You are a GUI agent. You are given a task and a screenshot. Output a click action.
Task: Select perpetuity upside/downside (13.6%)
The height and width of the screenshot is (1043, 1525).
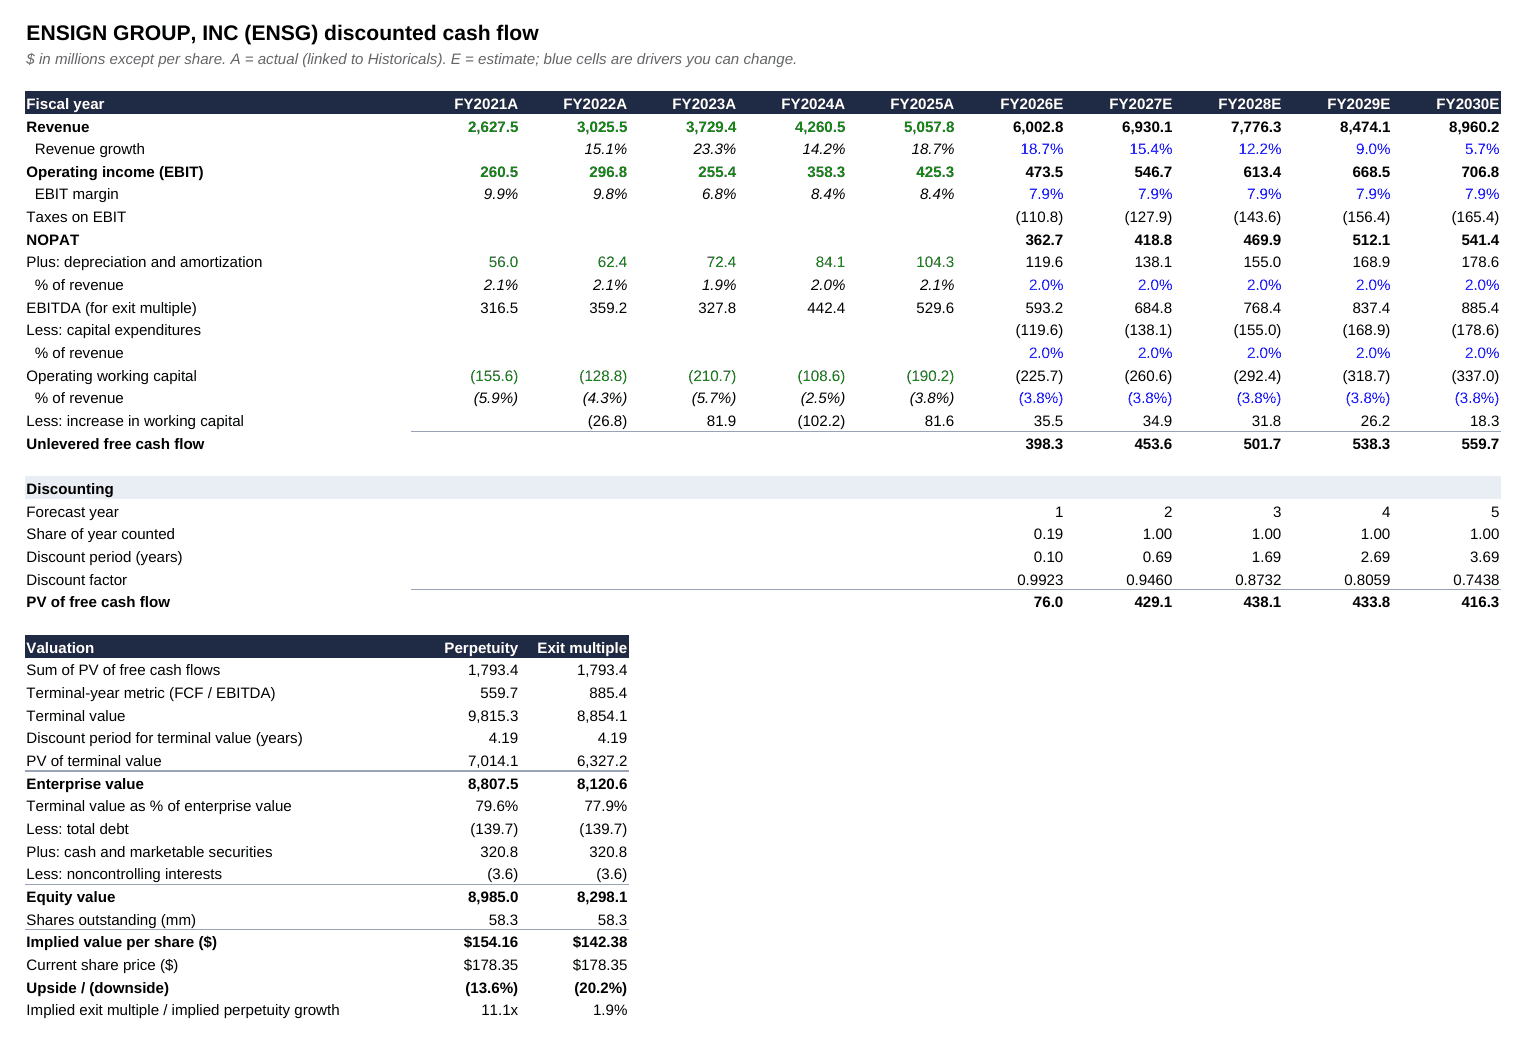pyautogui.click(x=492, y=988)
